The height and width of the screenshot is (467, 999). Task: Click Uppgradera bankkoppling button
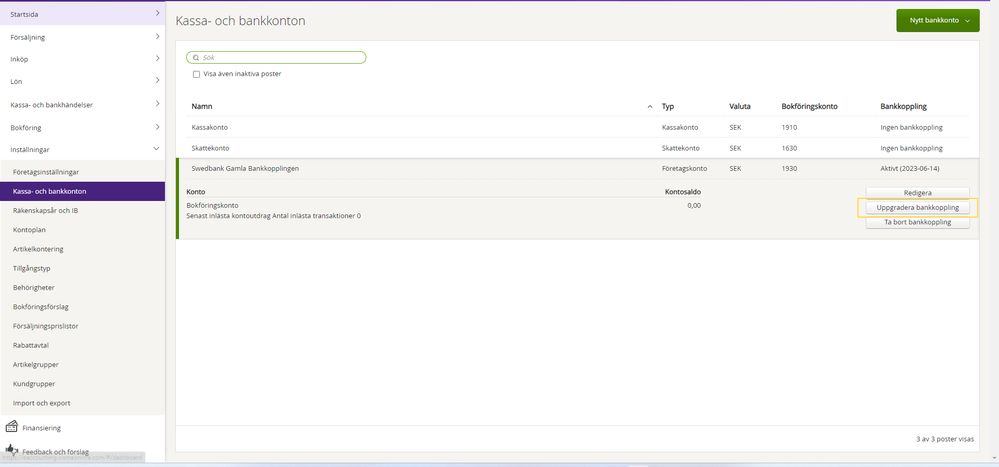pyautogui.click(x=917, y=208)
